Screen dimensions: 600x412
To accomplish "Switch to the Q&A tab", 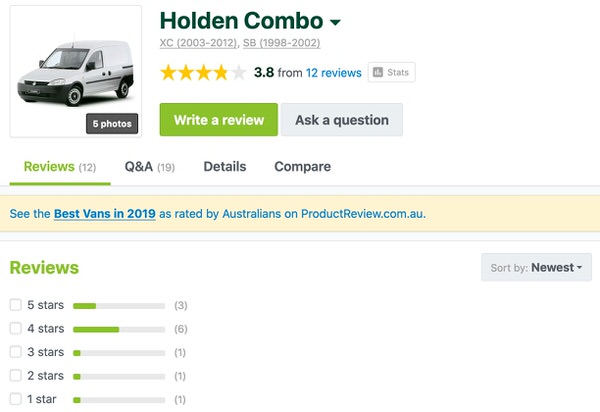I will pos(150,167).
